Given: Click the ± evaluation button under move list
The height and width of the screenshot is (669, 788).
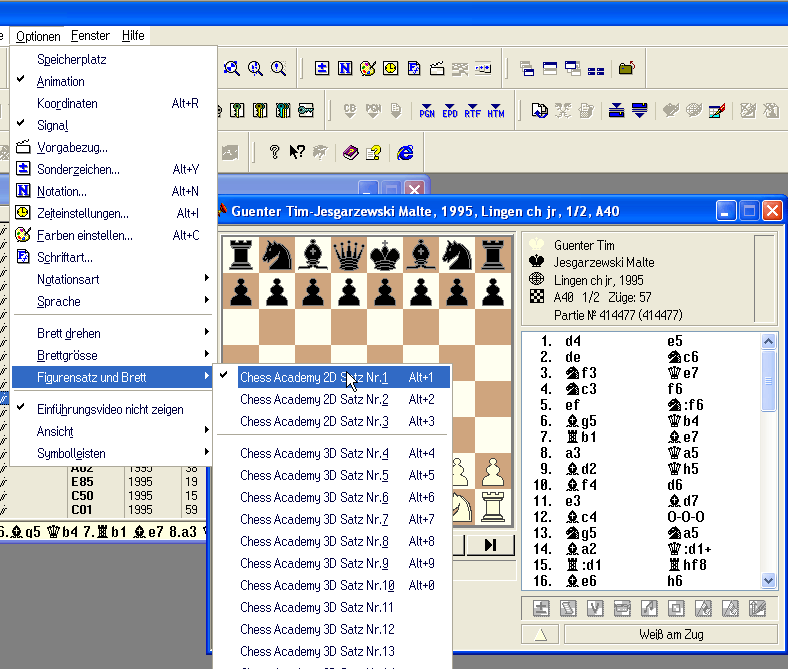Looking at the screenshot, I should pyautogui.click(x=541, y=608).
